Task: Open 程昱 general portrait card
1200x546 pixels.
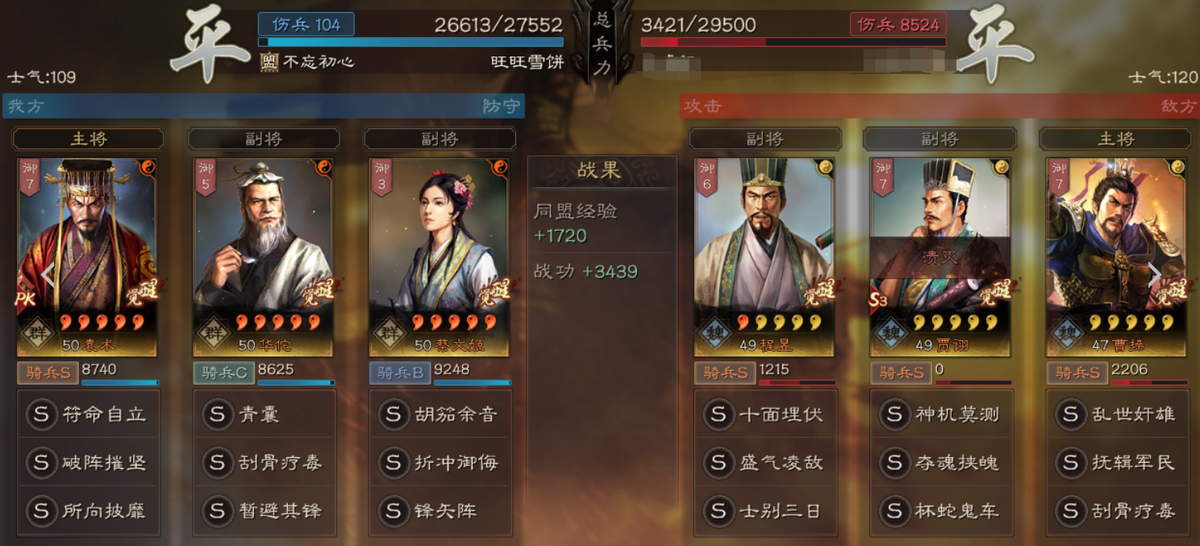Action: point(764,257)
